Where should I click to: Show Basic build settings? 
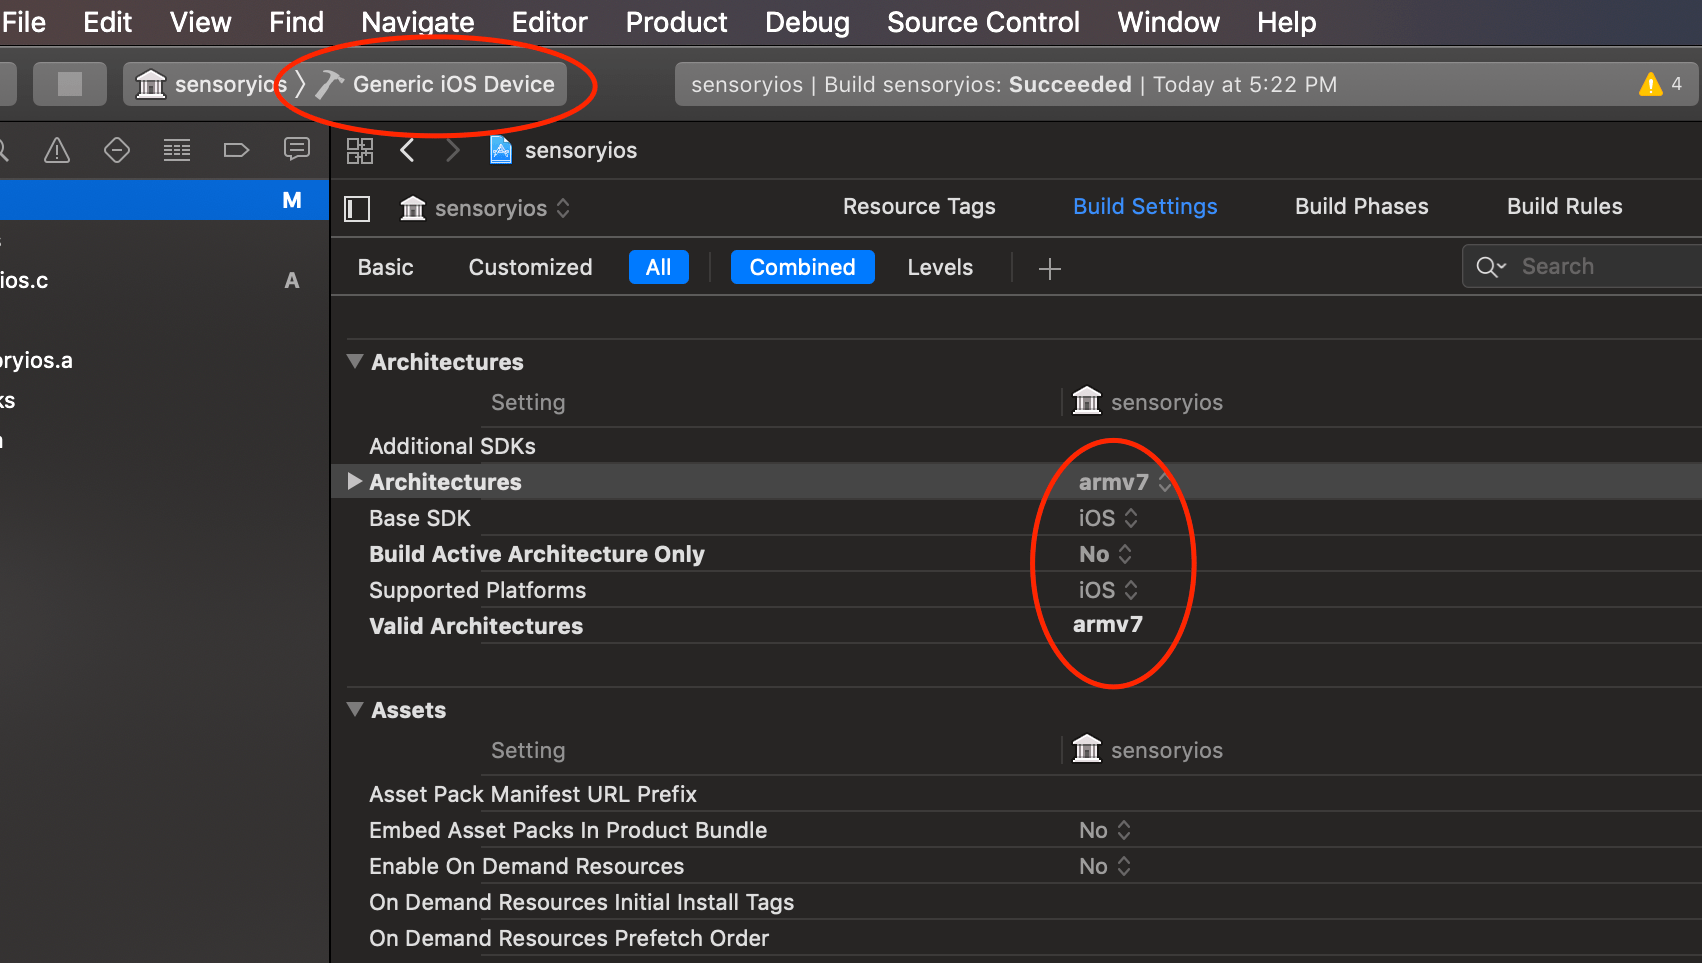tap(385, 267)
